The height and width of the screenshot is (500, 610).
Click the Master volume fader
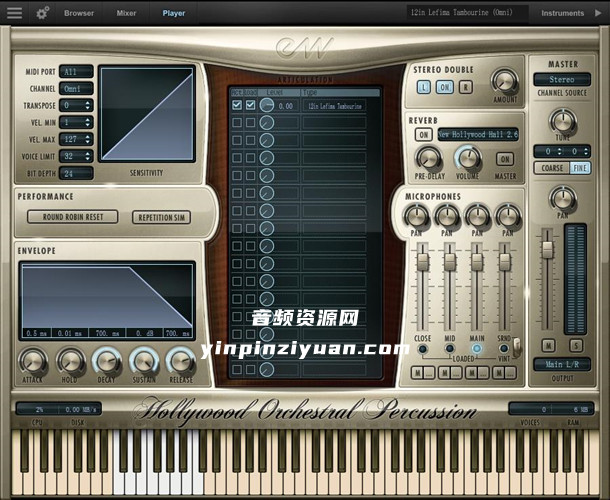pos(548,249)
